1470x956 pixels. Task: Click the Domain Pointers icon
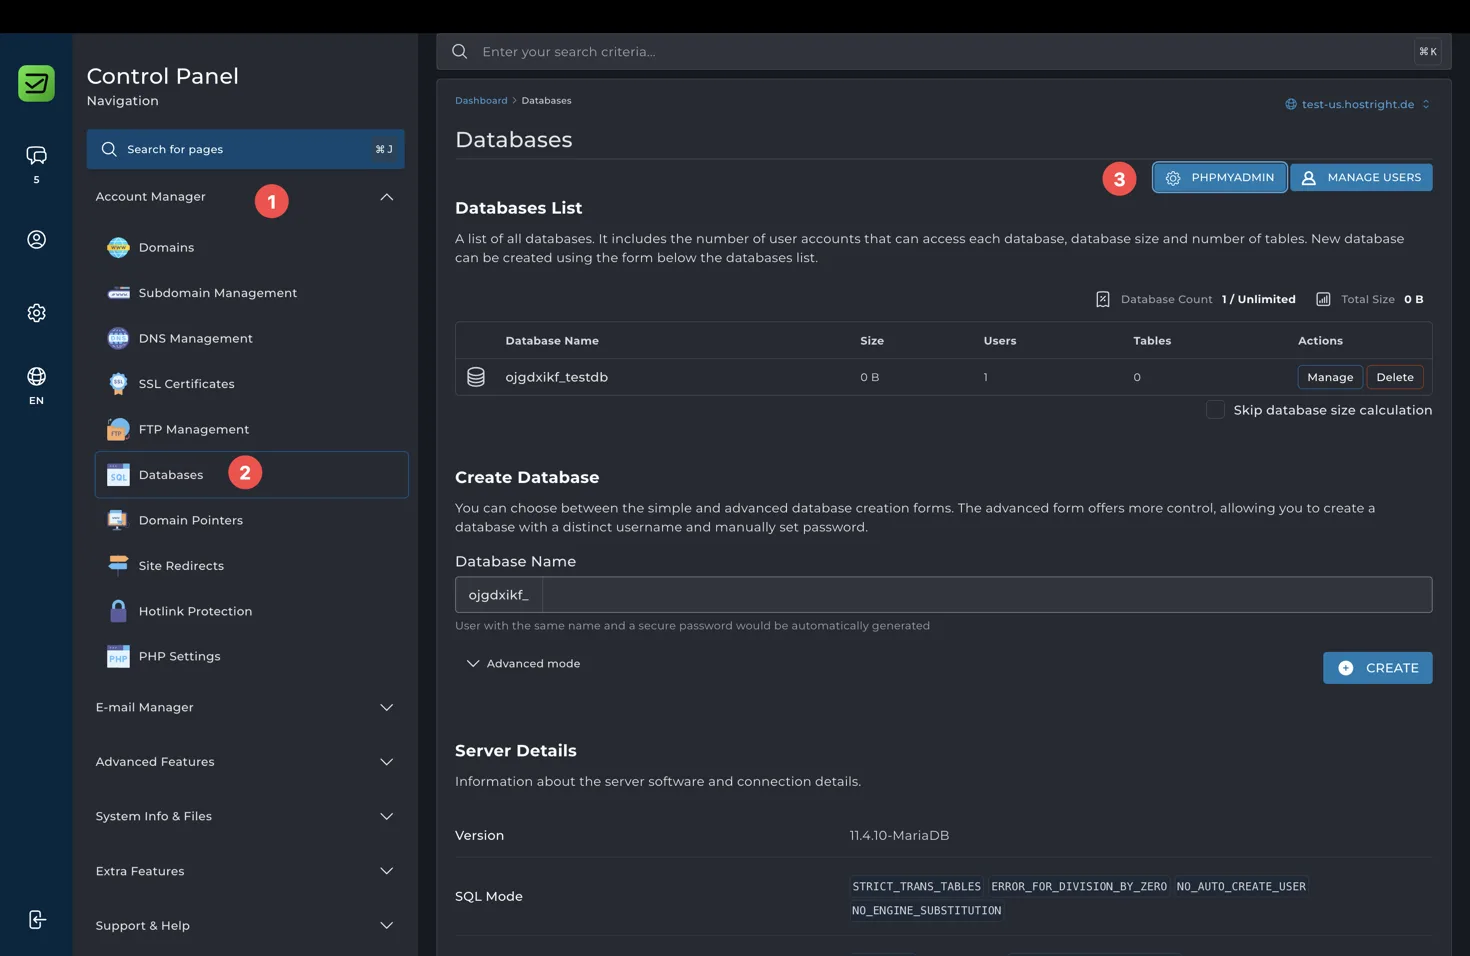pyautogui.click(x=118, y=520)
